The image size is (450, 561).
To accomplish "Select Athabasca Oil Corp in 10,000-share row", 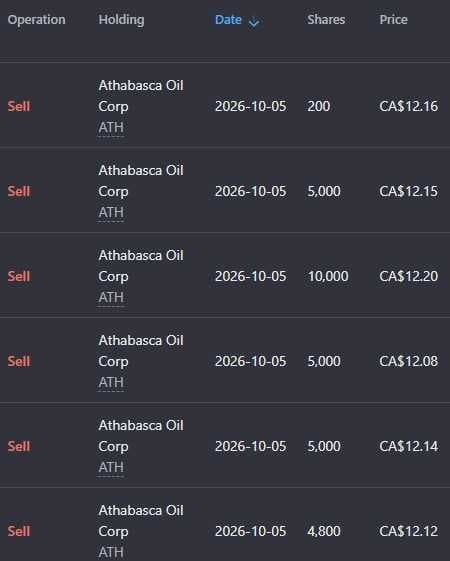I will [141, 266].
